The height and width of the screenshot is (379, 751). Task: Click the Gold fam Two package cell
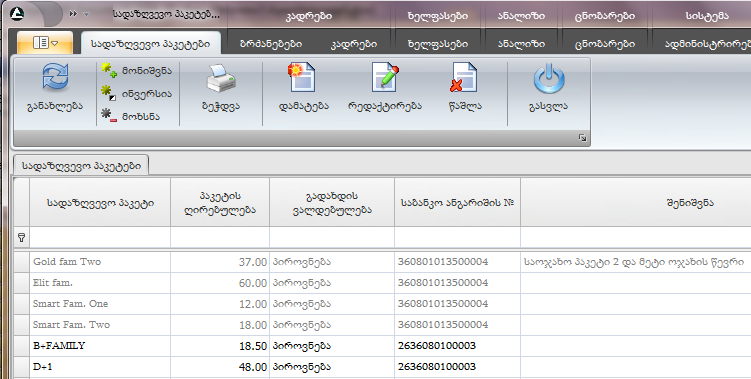pos(100,262)
